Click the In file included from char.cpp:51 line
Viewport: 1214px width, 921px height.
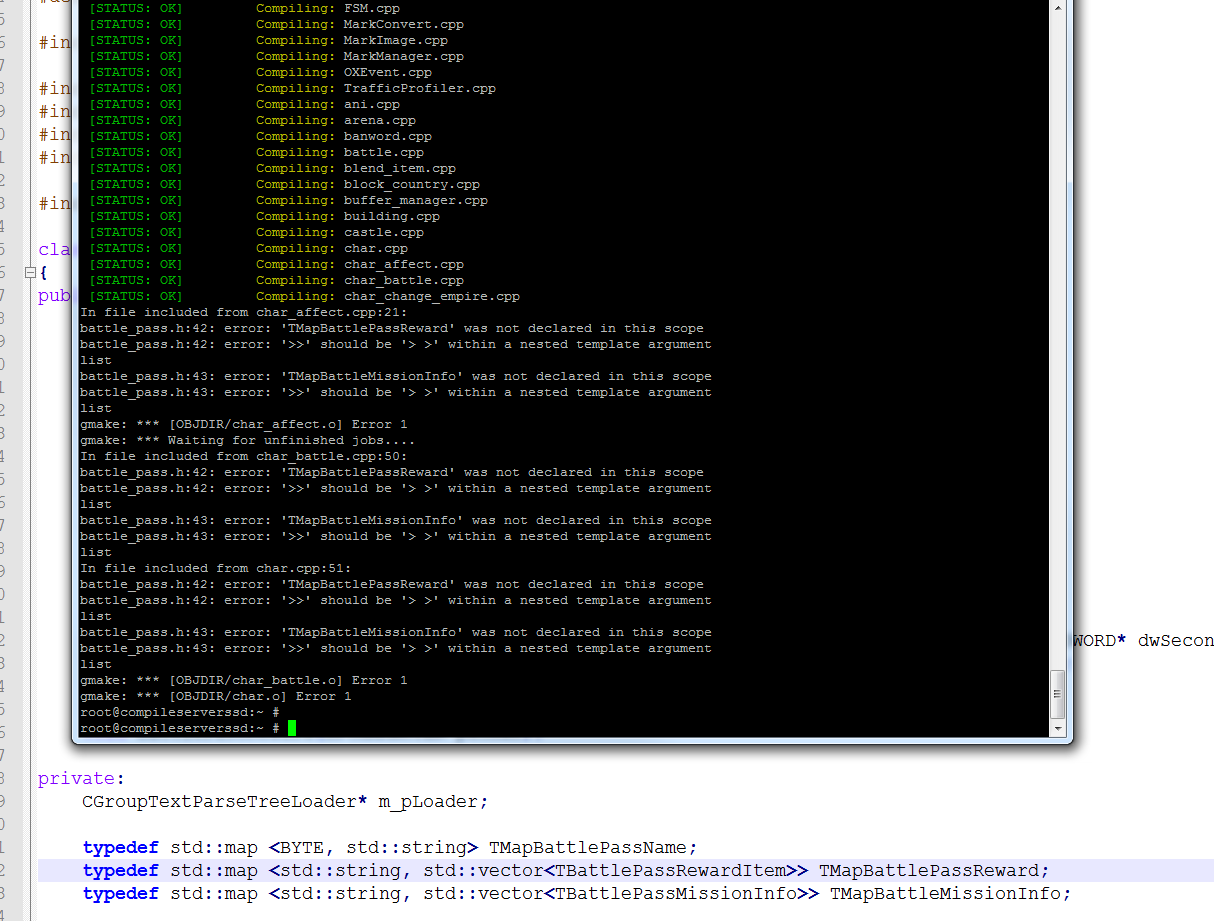(216, 568)
